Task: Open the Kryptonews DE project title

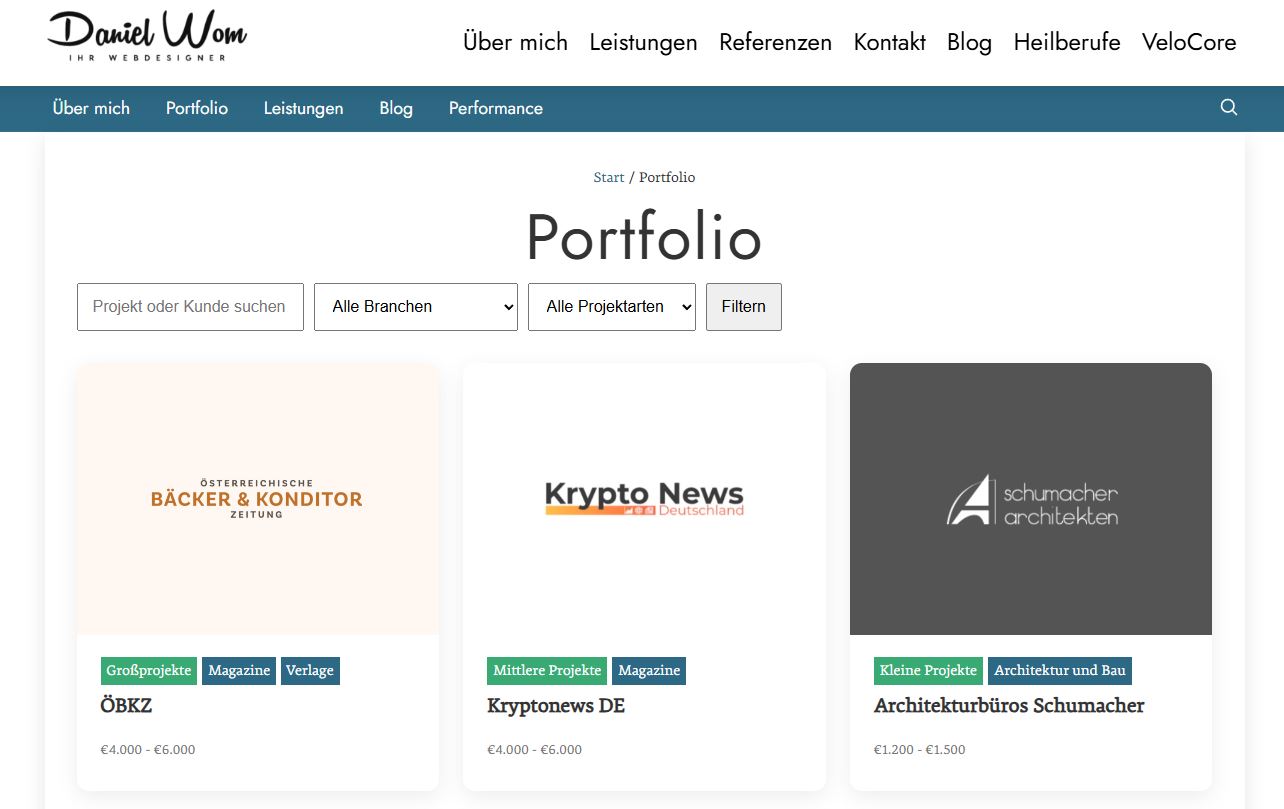Action: [x=556, y=706]
